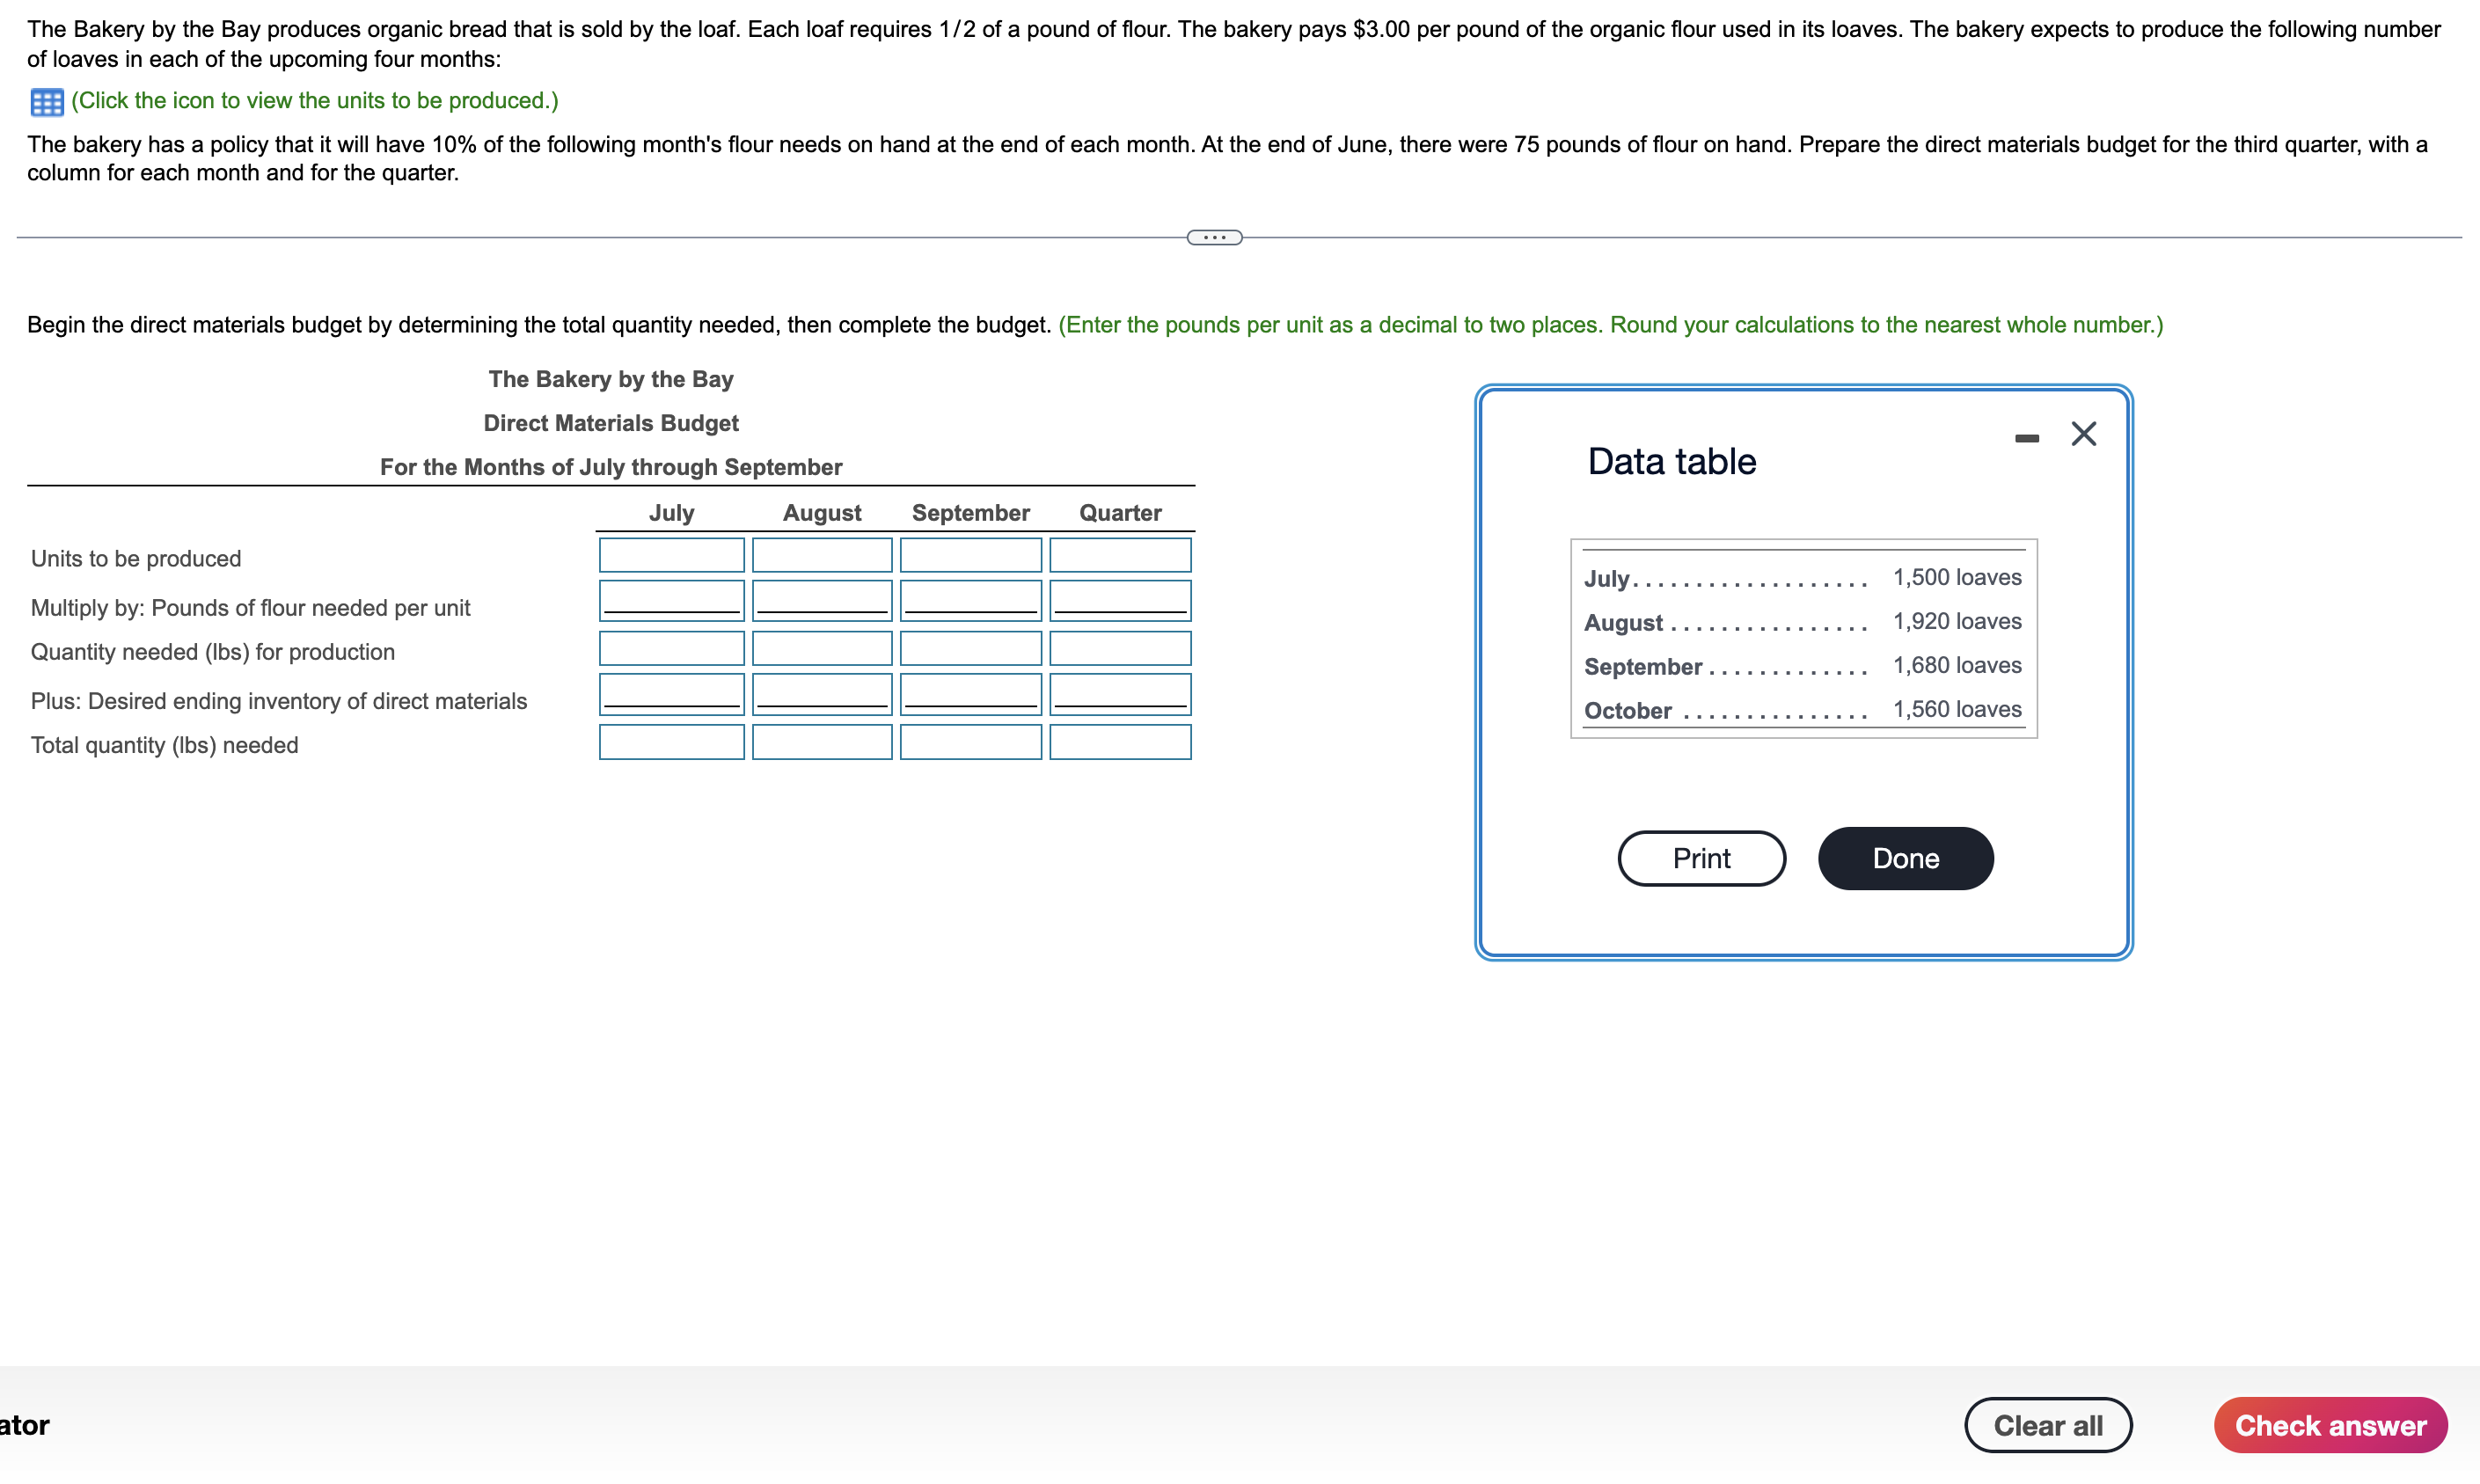This screenshot has width=2480, height=1484.
Task: Click Quarter quantity needed for production field
Action: [1119, 648]
